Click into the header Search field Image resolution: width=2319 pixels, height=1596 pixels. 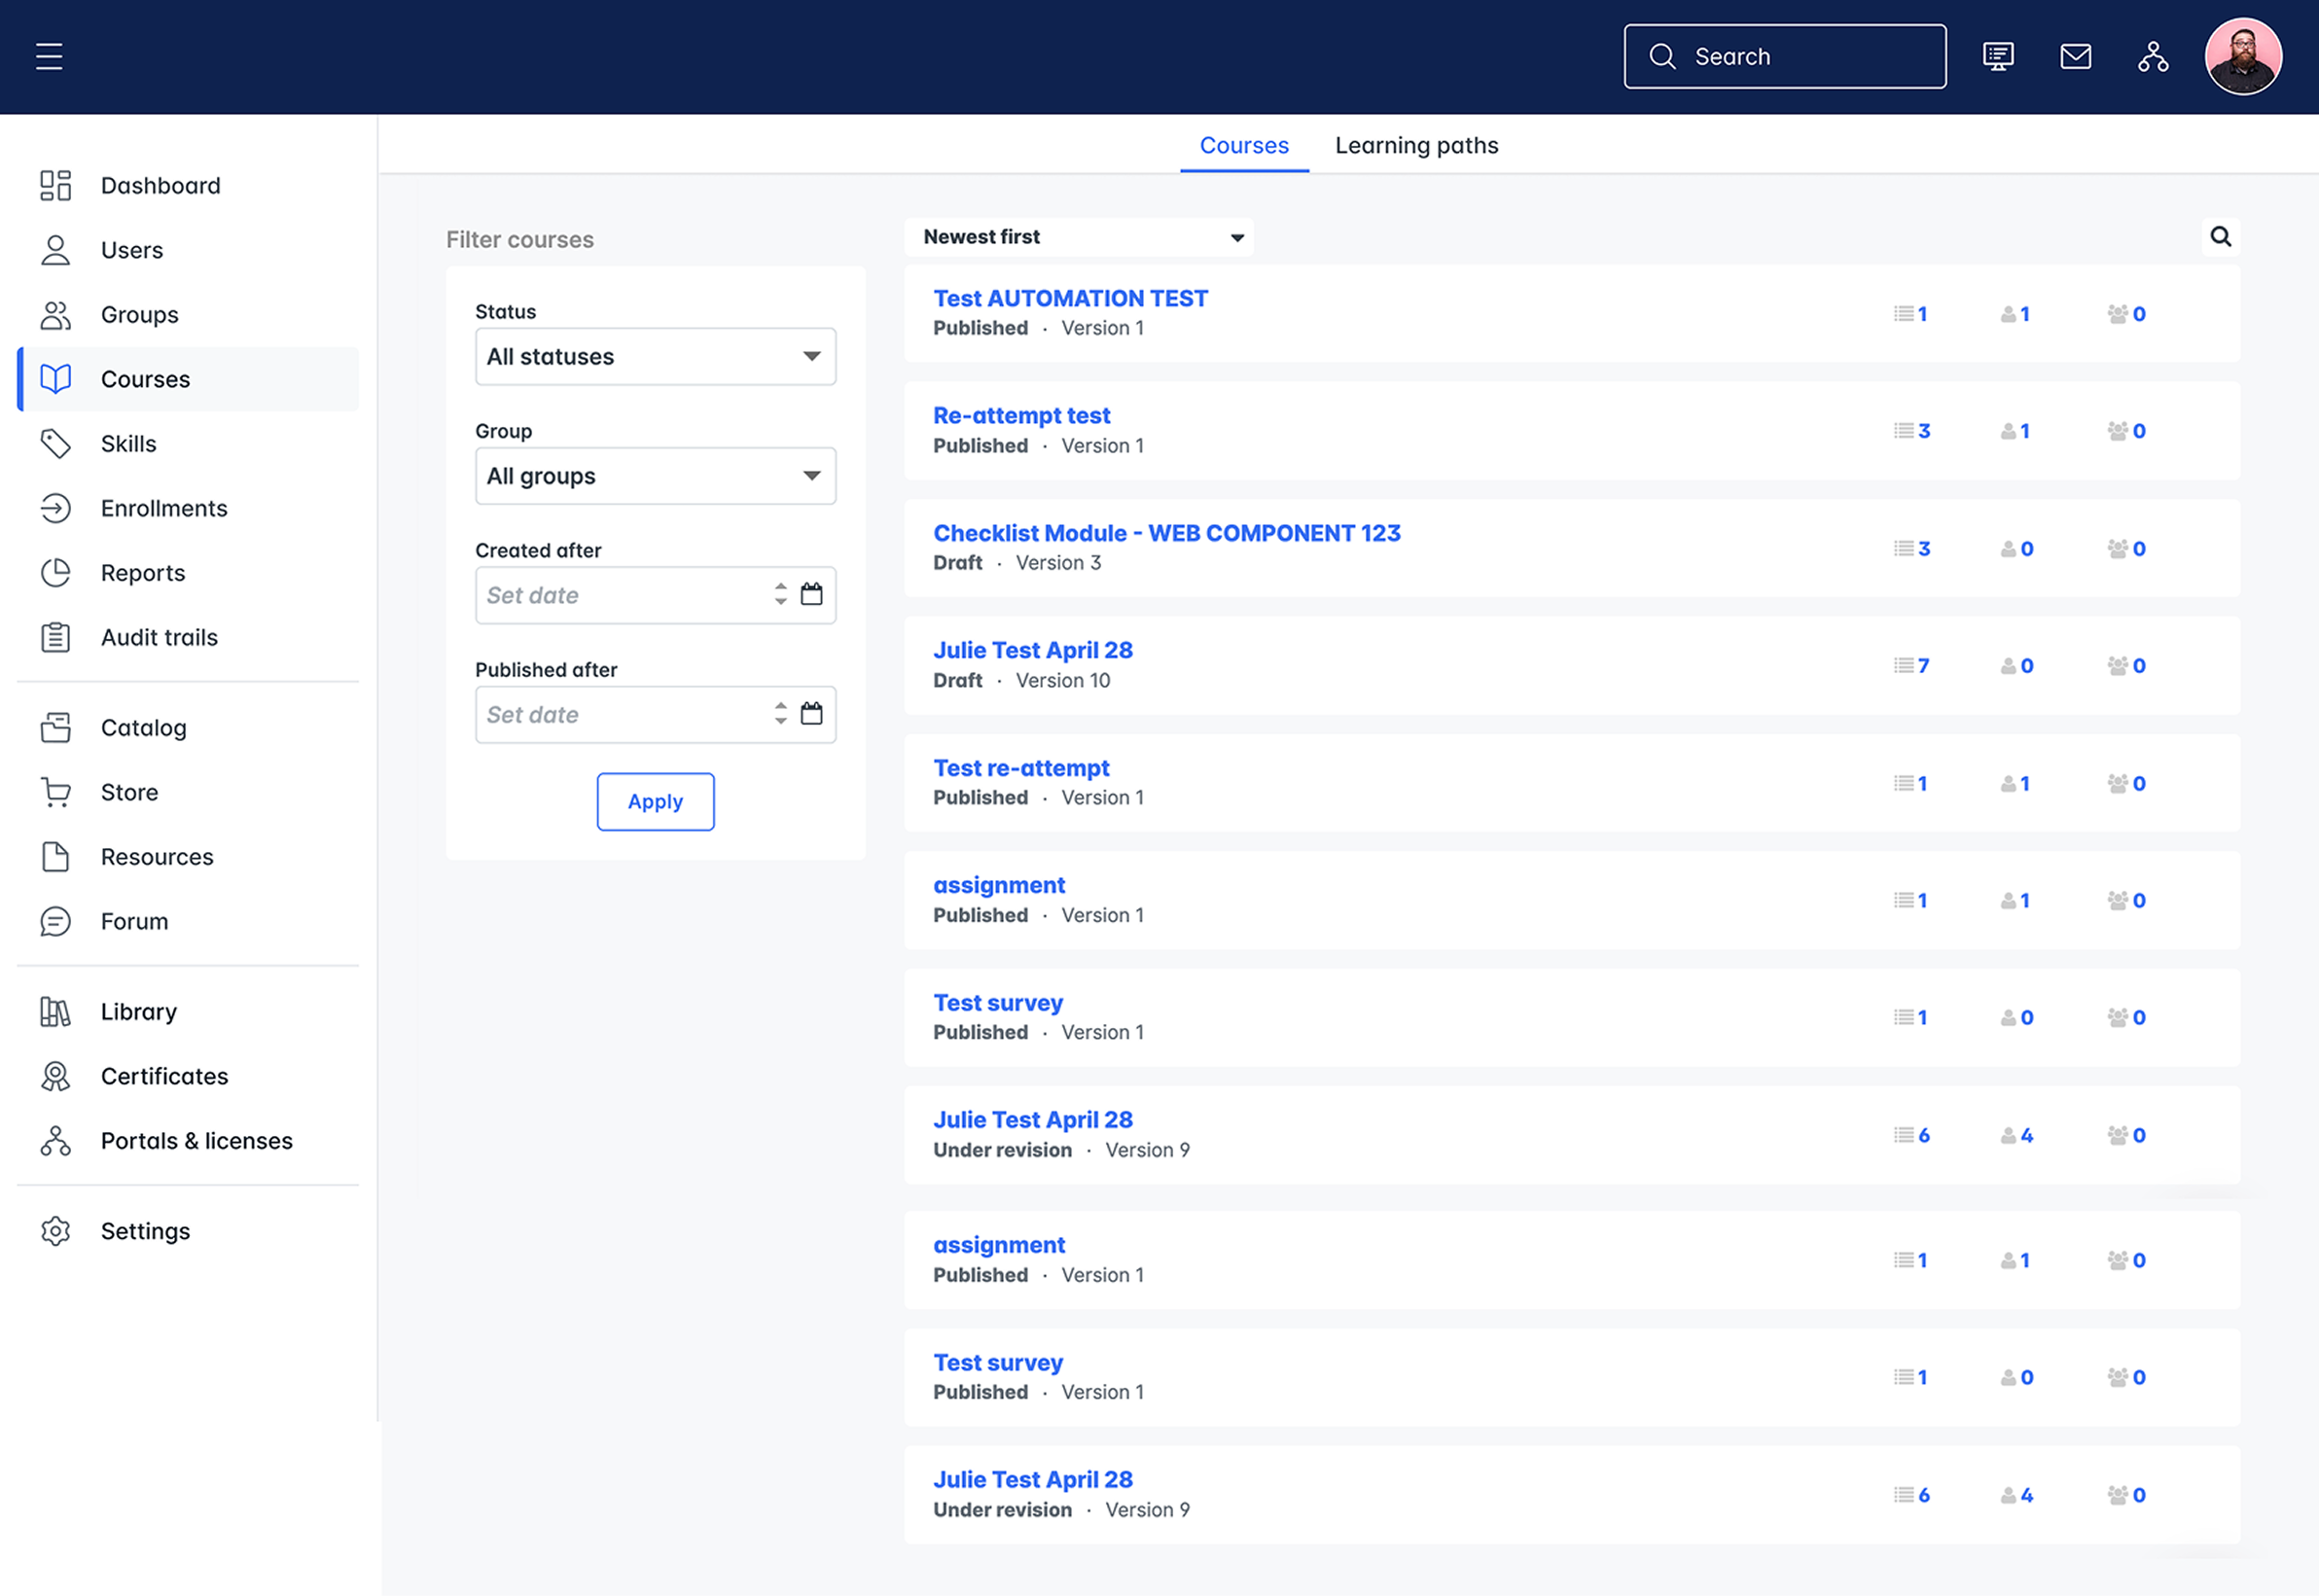1784,56
